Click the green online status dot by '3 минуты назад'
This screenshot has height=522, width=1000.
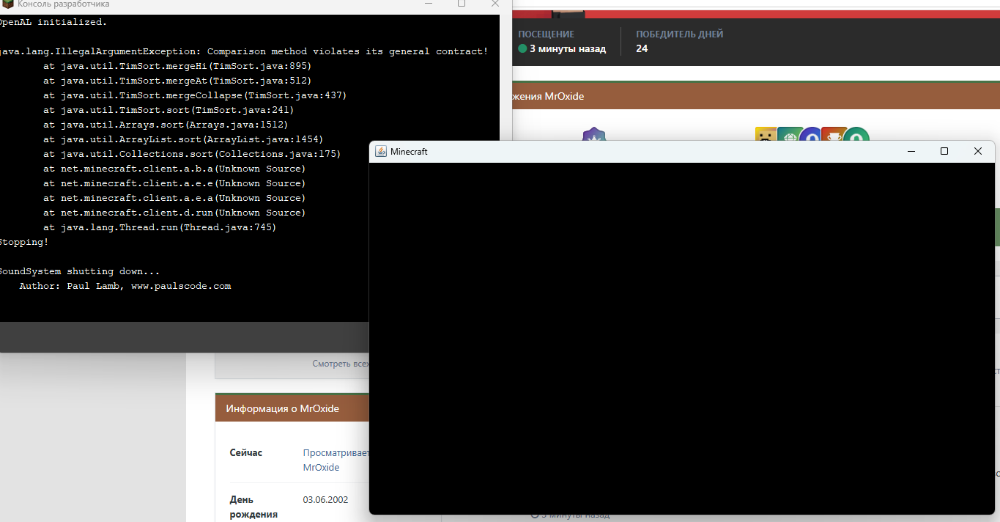[x=522, y=48]
